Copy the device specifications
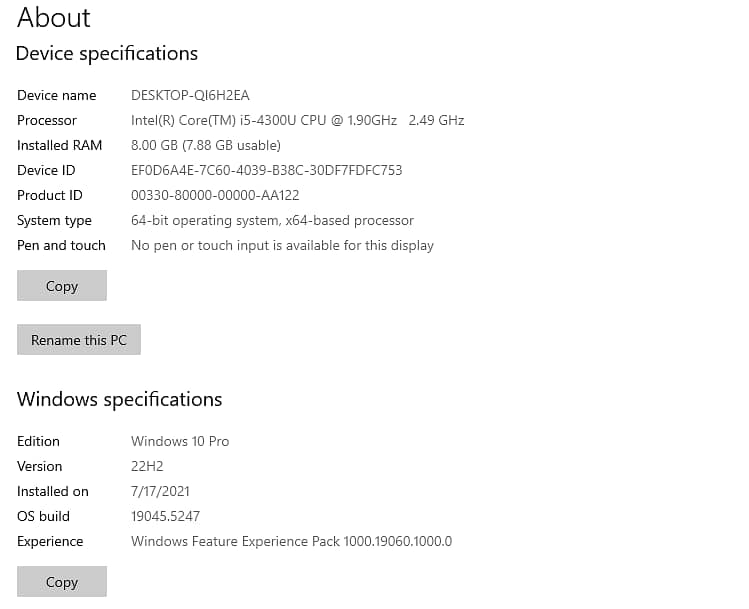The image size is (749, 609). pos(62,286)
